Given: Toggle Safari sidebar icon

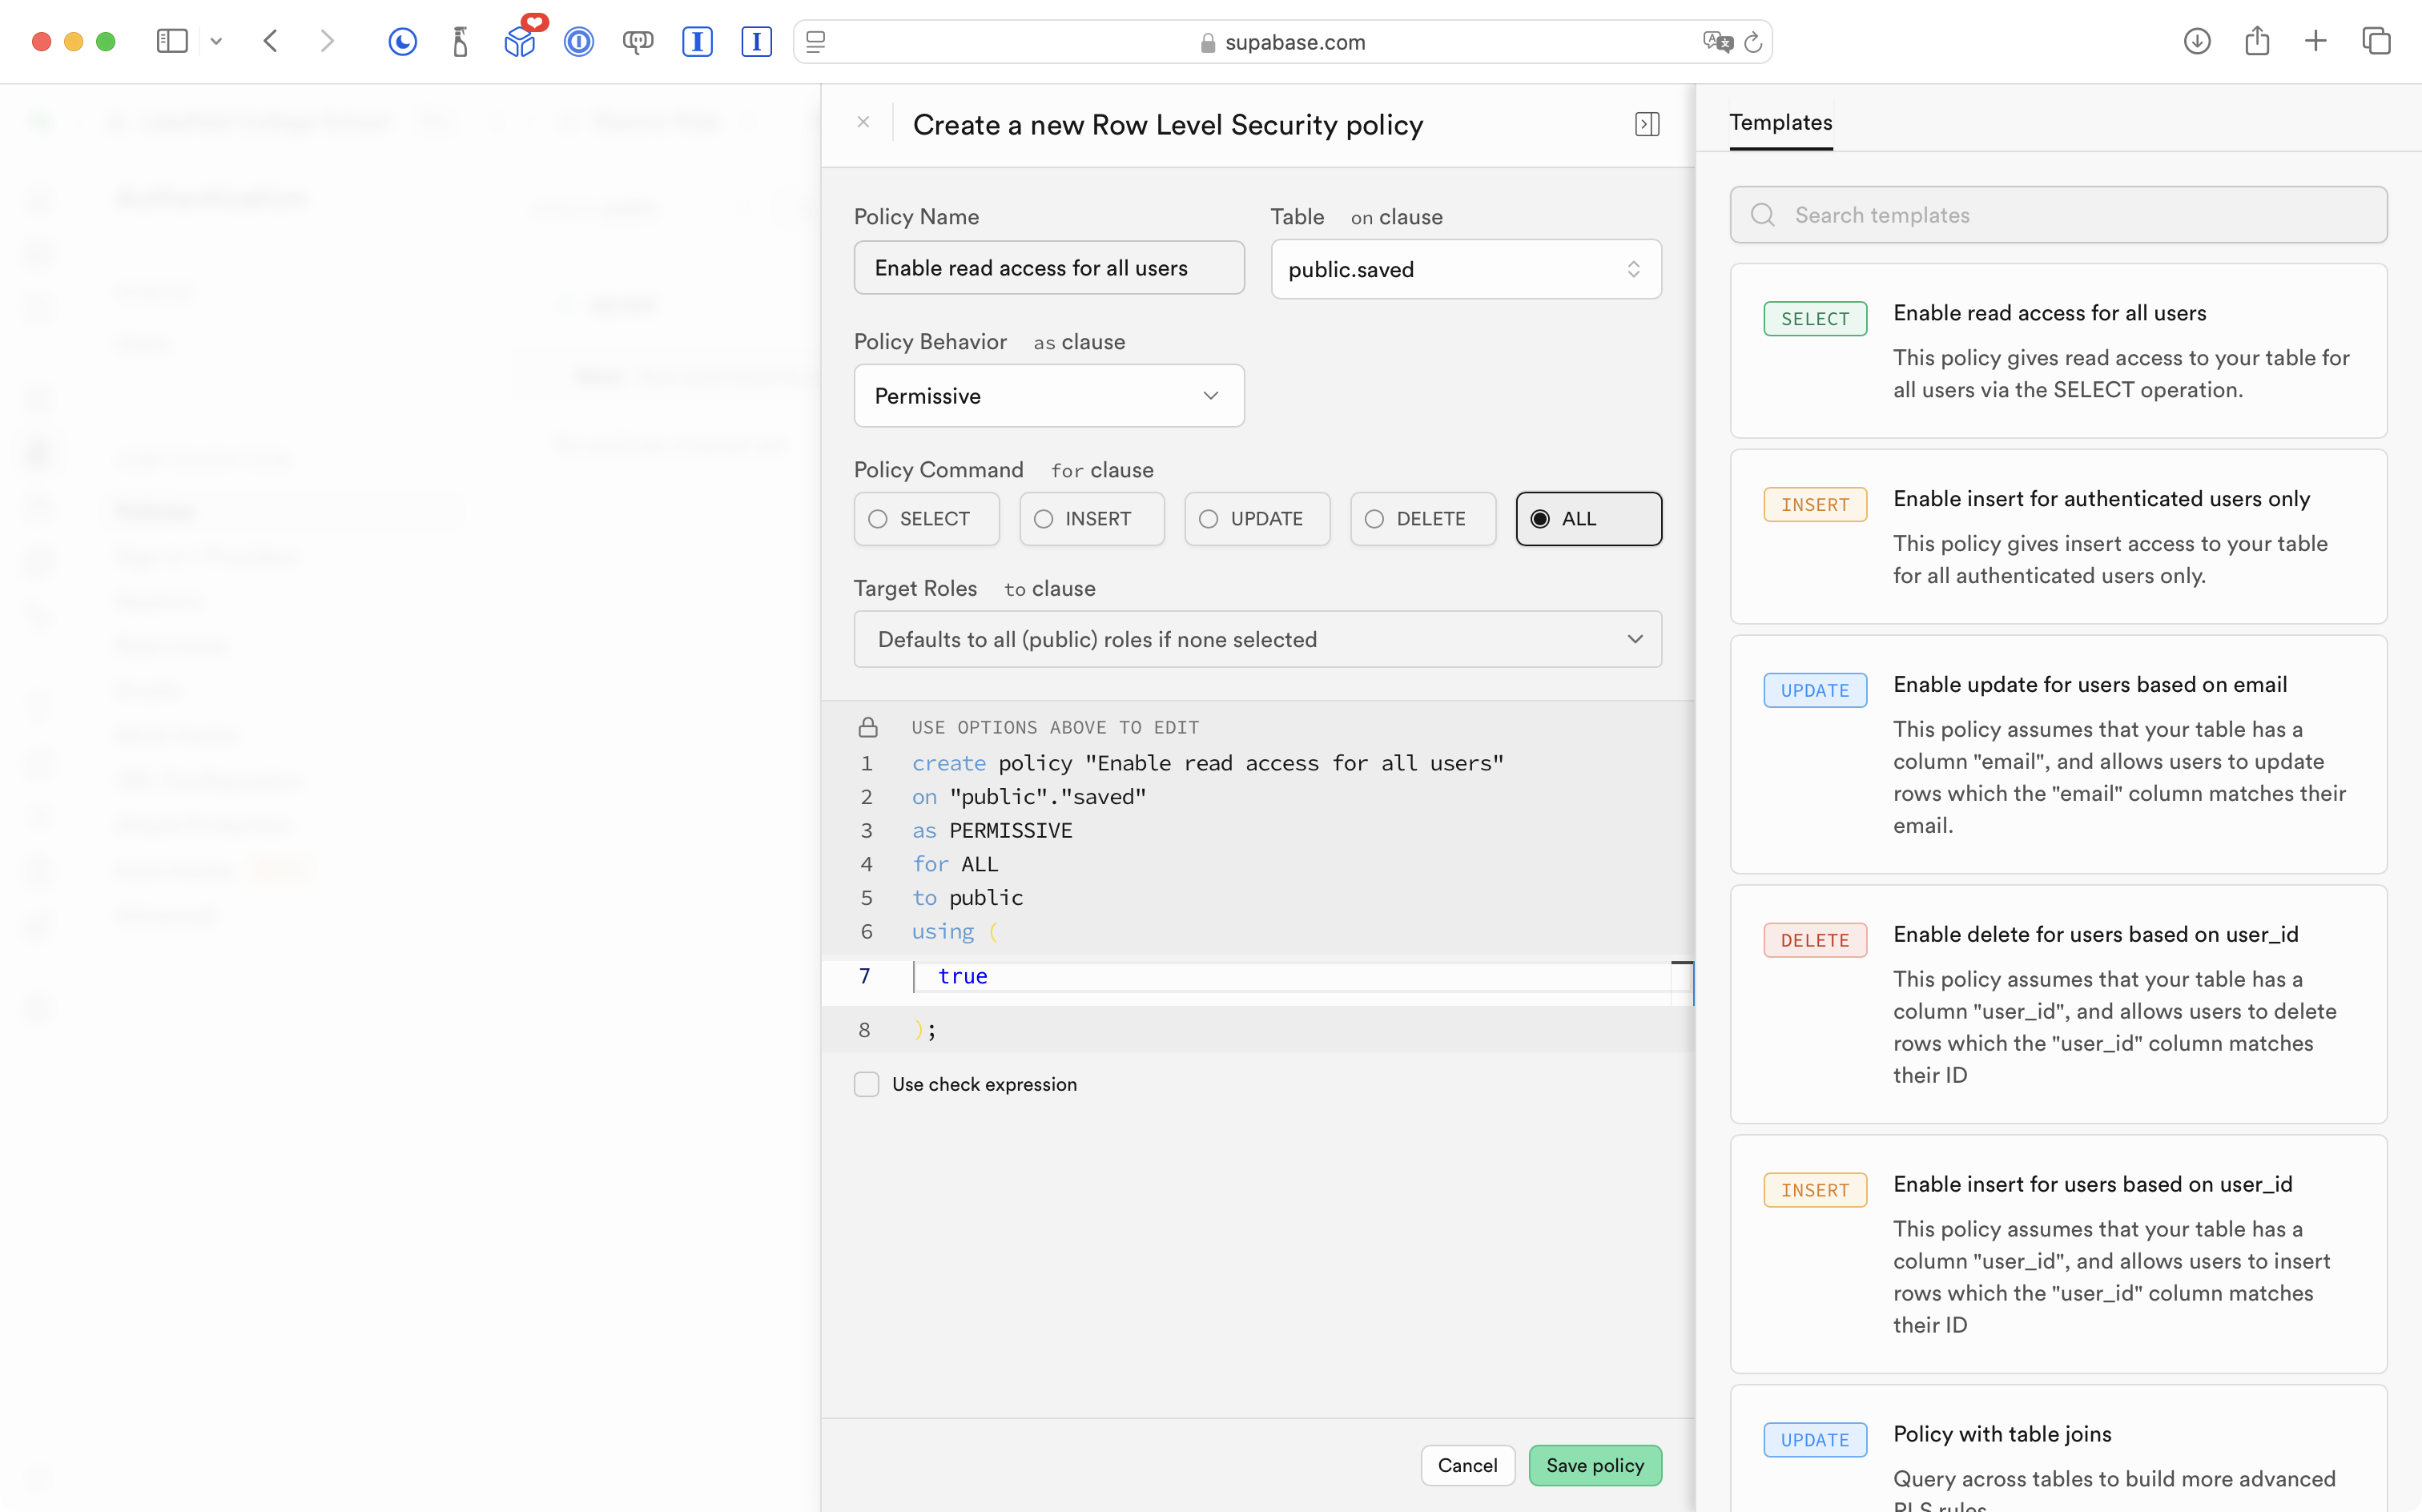Looking at the screenshot, I should pos(172,41).
